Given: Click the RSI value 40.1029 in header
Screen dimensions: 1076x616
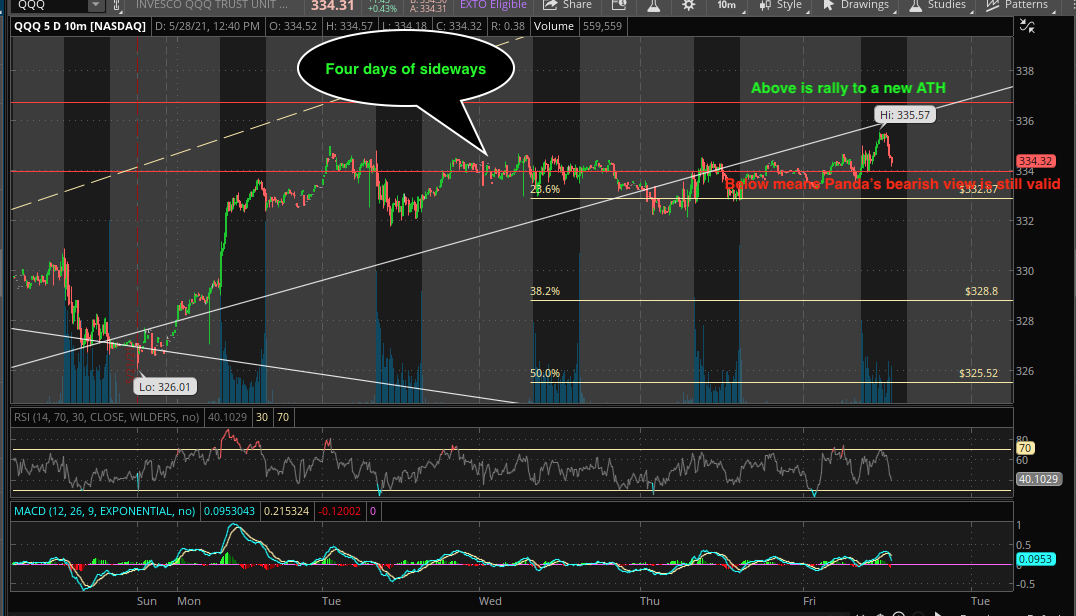Looking at the screenshot, I should point(227,417).
